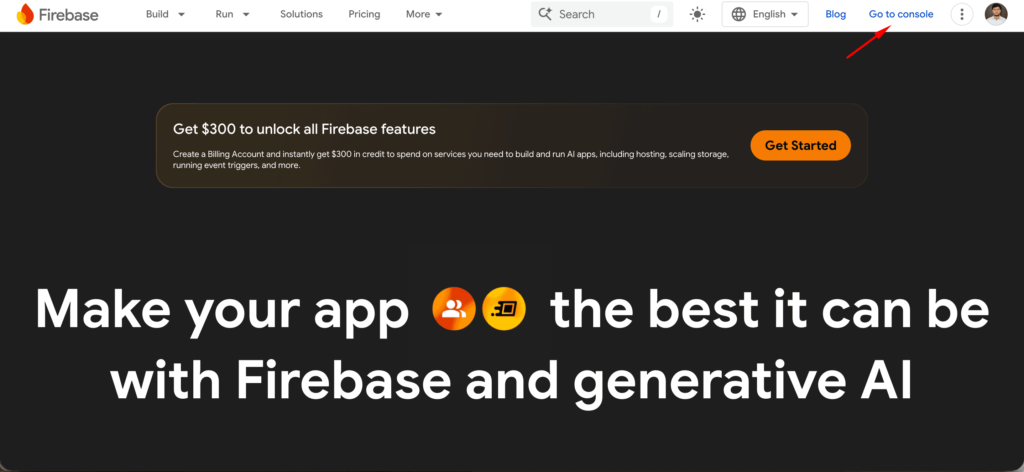Expand the Build dropdown menu

point(165,14)
